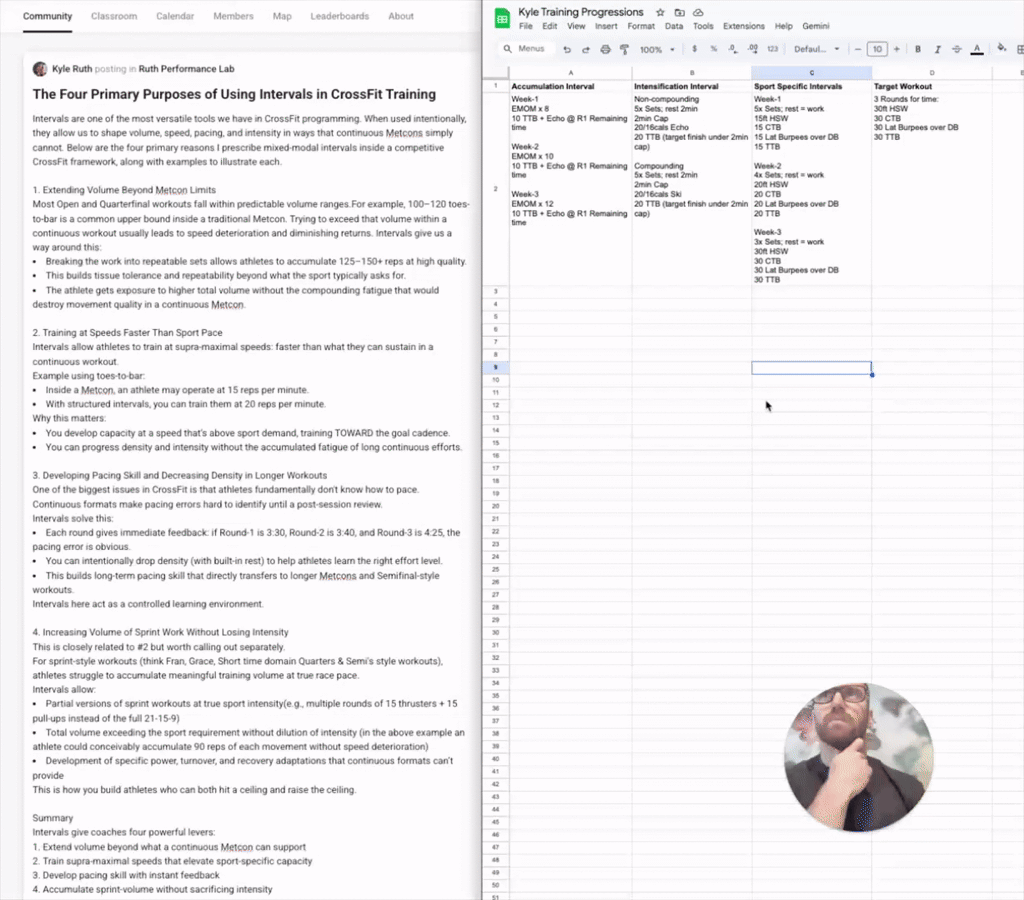This screenshot has width=1024, height=900.
Task: Select the Target Workout header cell
Action: [932, 86]
